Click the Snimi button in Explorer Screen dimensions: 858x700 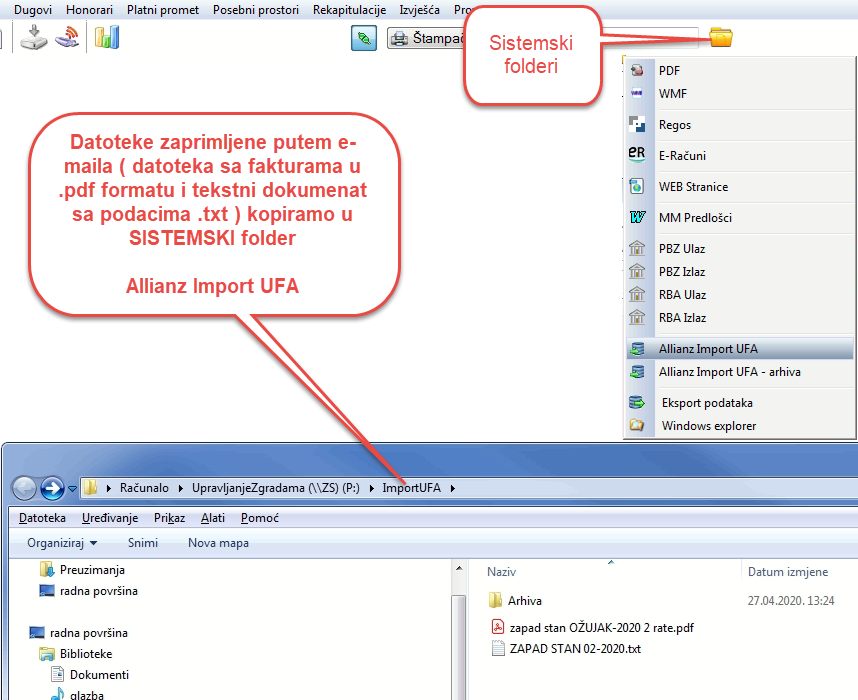coord(143,543)
